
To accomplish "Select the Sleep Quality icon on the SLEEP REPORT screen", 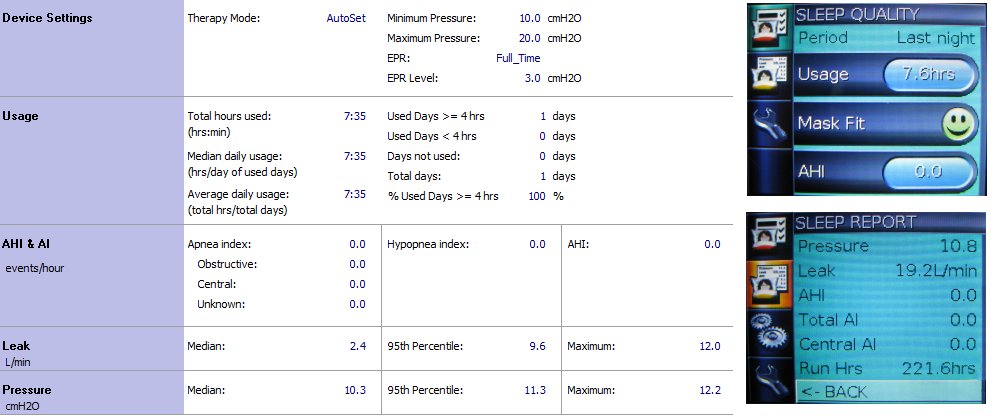I will click(x=770, y=234).
